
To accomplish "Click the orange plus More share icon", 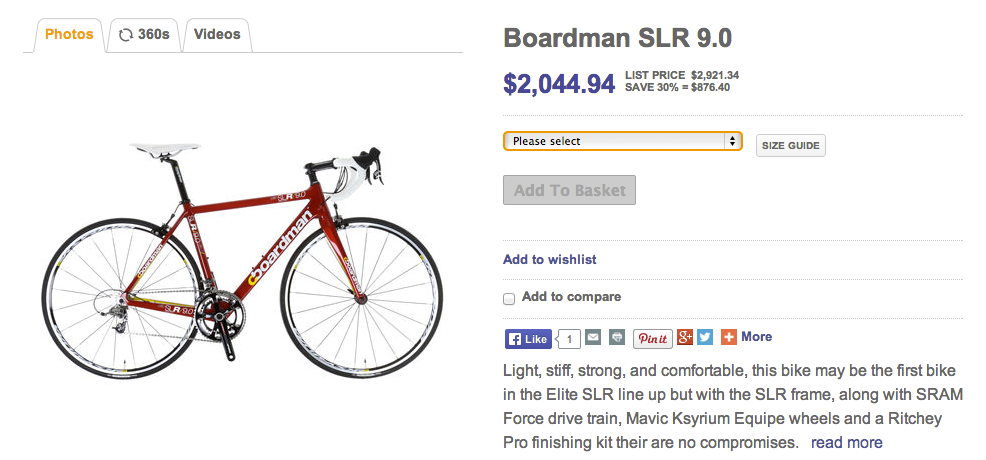I will pyautogui.click(x=729, y=338).
